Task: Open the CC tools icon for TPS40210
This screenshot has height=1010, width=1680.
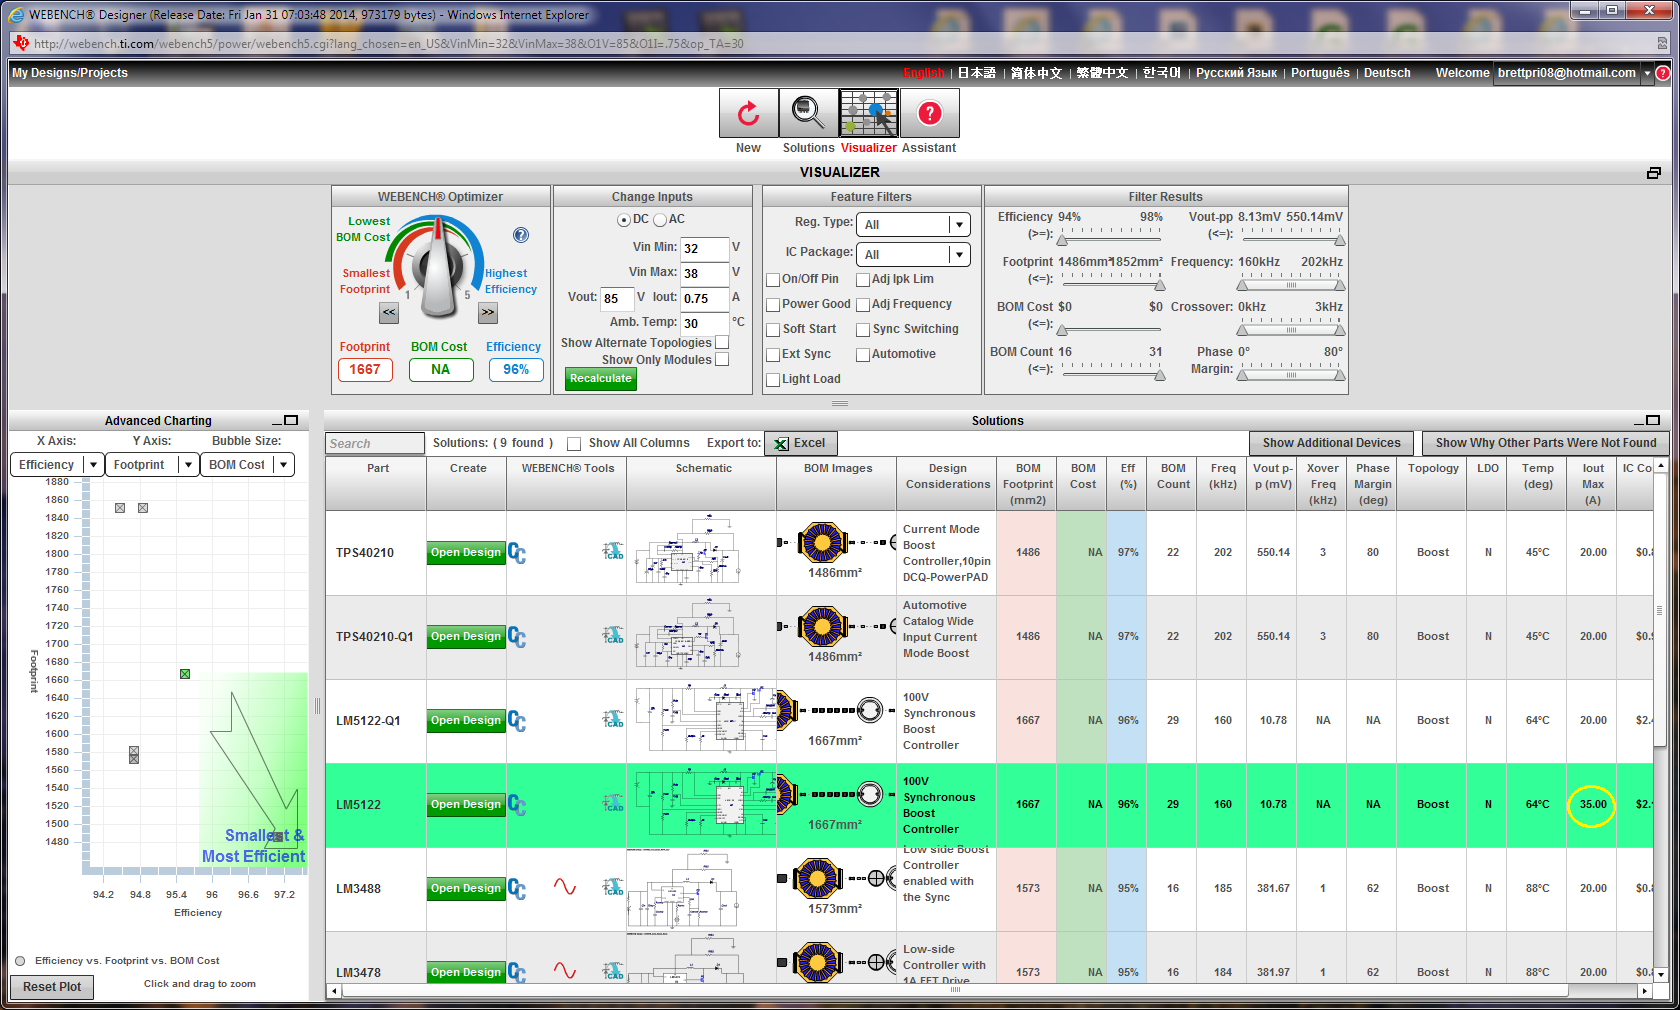Action: pyautogui.click(x=518, y=552)
